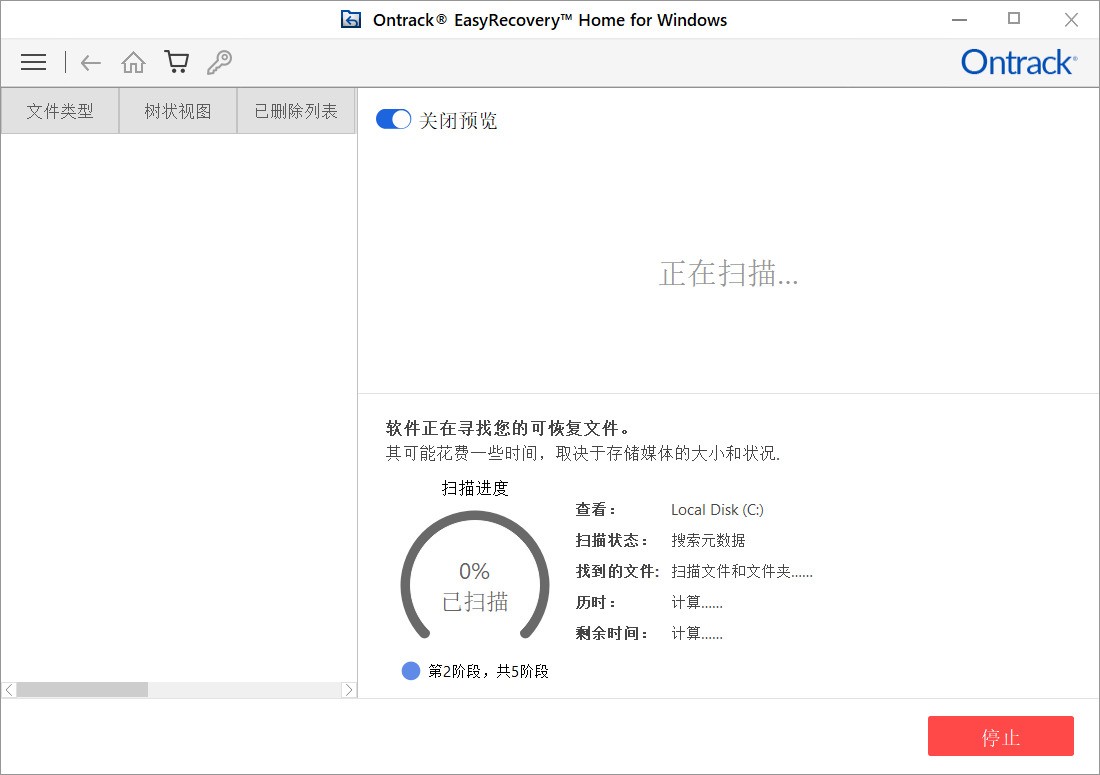Viewport: 1100px width, 775px height.
Task: Go to the home screen icon
Action: (133, 62)
